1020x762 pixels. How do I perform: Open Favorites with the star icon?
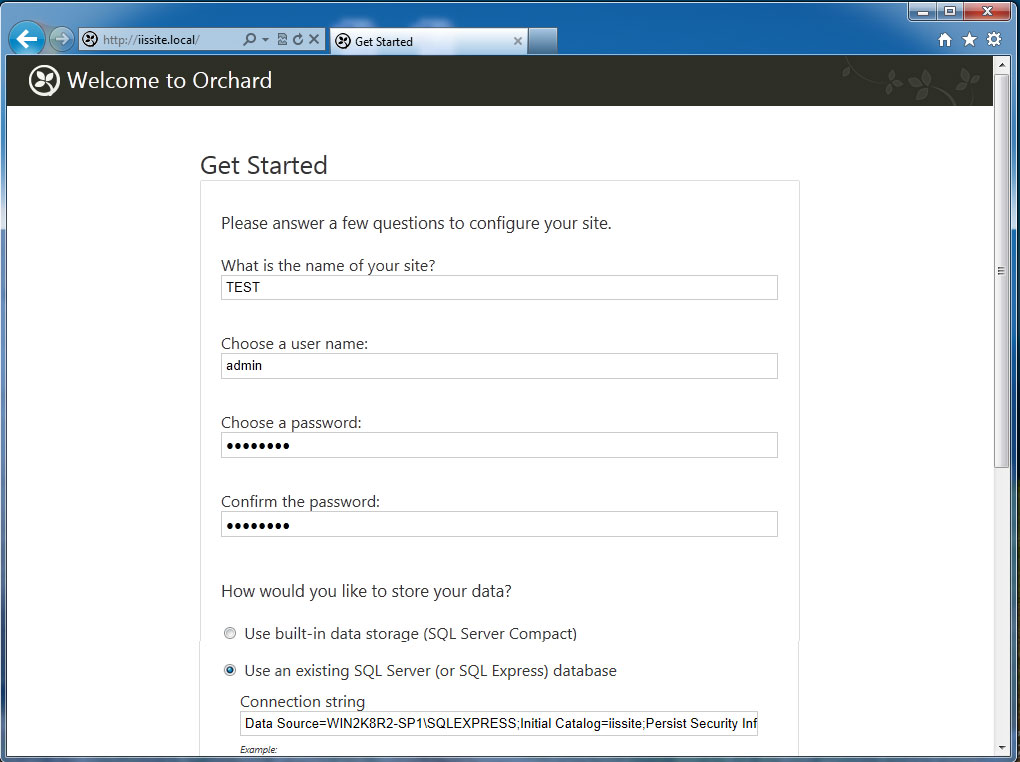[969, 40]
